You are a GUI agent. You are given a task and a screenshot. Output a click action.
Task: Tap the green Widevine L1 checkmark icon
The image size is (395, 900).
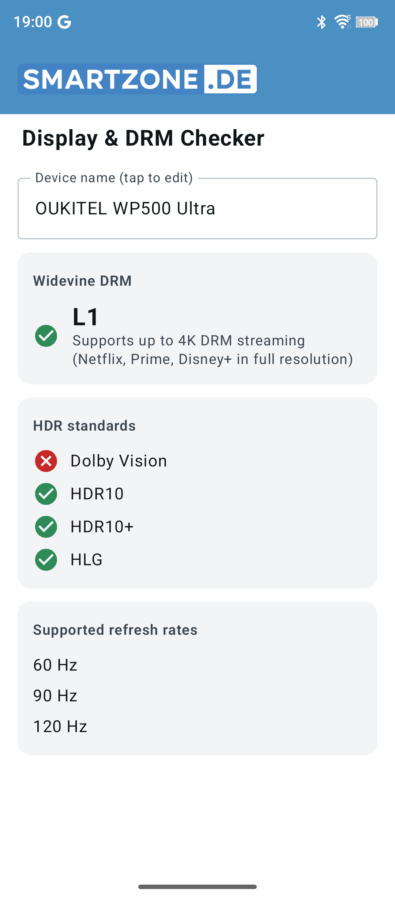[x=46, y=336]
